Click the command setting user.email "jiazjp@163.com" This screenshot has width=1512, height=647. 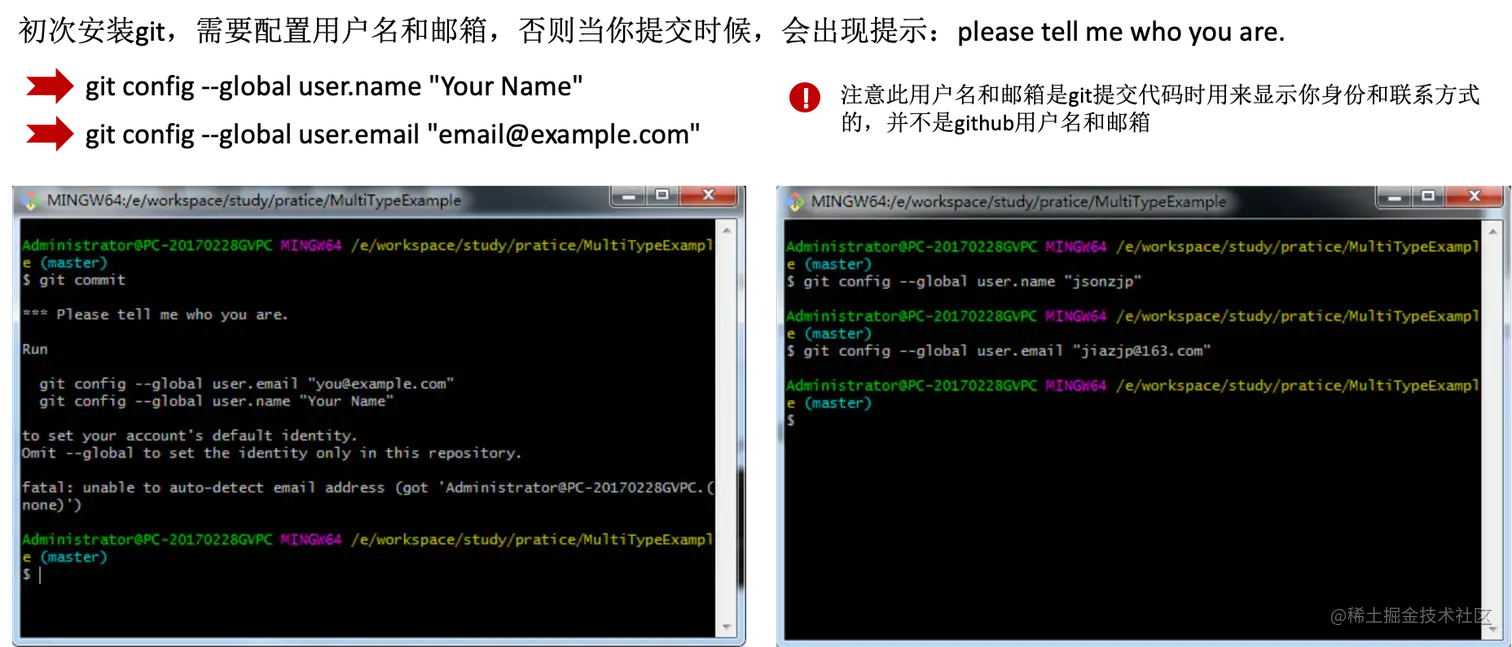tap(999, 351)
